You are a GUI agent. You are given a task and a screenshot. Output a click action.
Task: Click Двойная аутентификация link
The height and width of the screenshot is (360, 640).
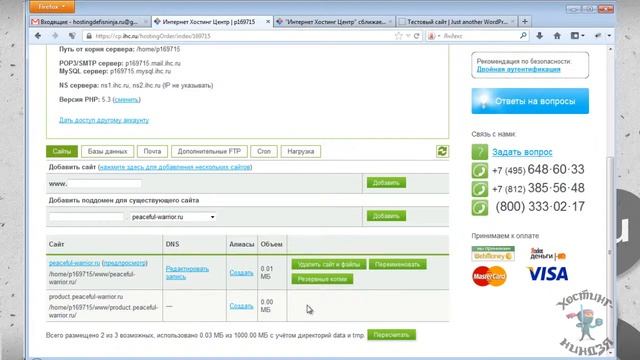[518, 69]
